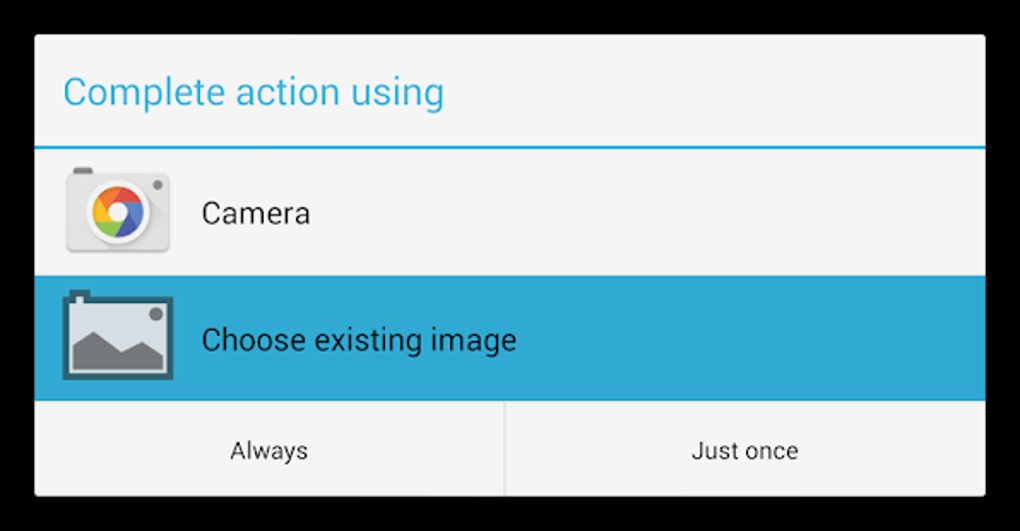Click the vertical divider between Always and Just once

tap(505, 449)
